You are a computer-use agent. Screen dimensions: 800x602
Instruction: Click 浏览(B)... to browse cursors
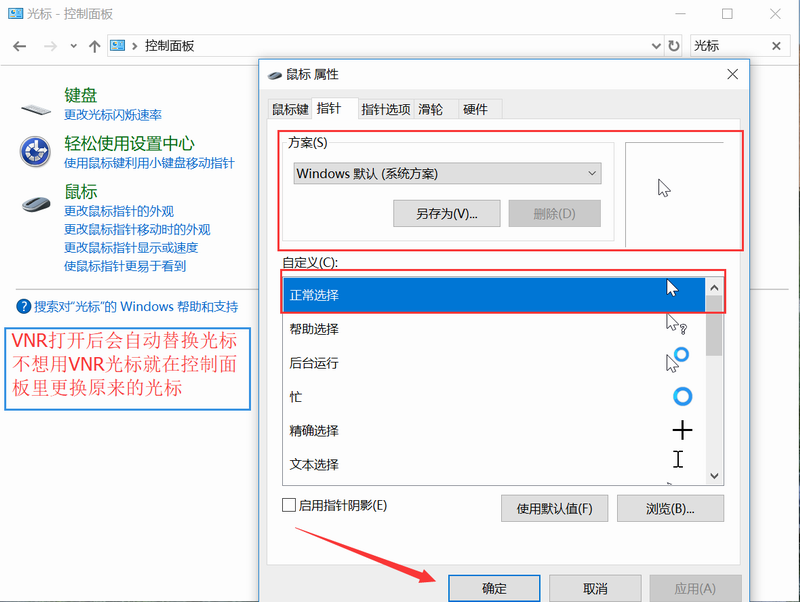[x=670, y=508]
